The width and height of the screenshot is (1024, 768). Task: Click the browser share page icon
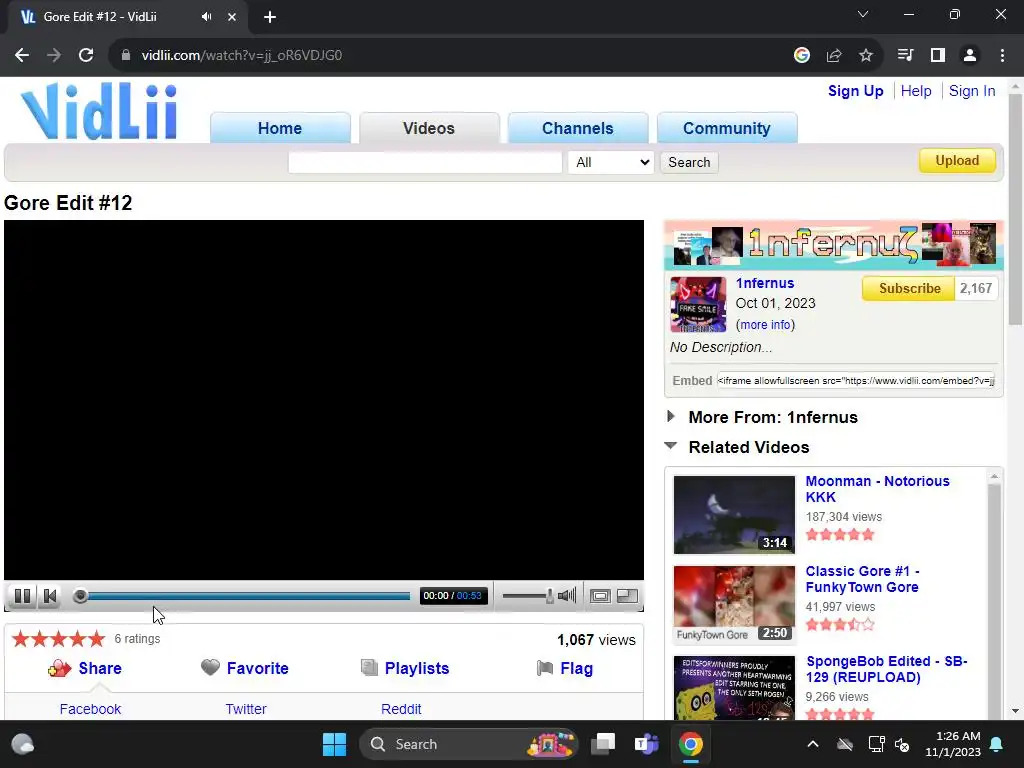click(x=834, y=56)
